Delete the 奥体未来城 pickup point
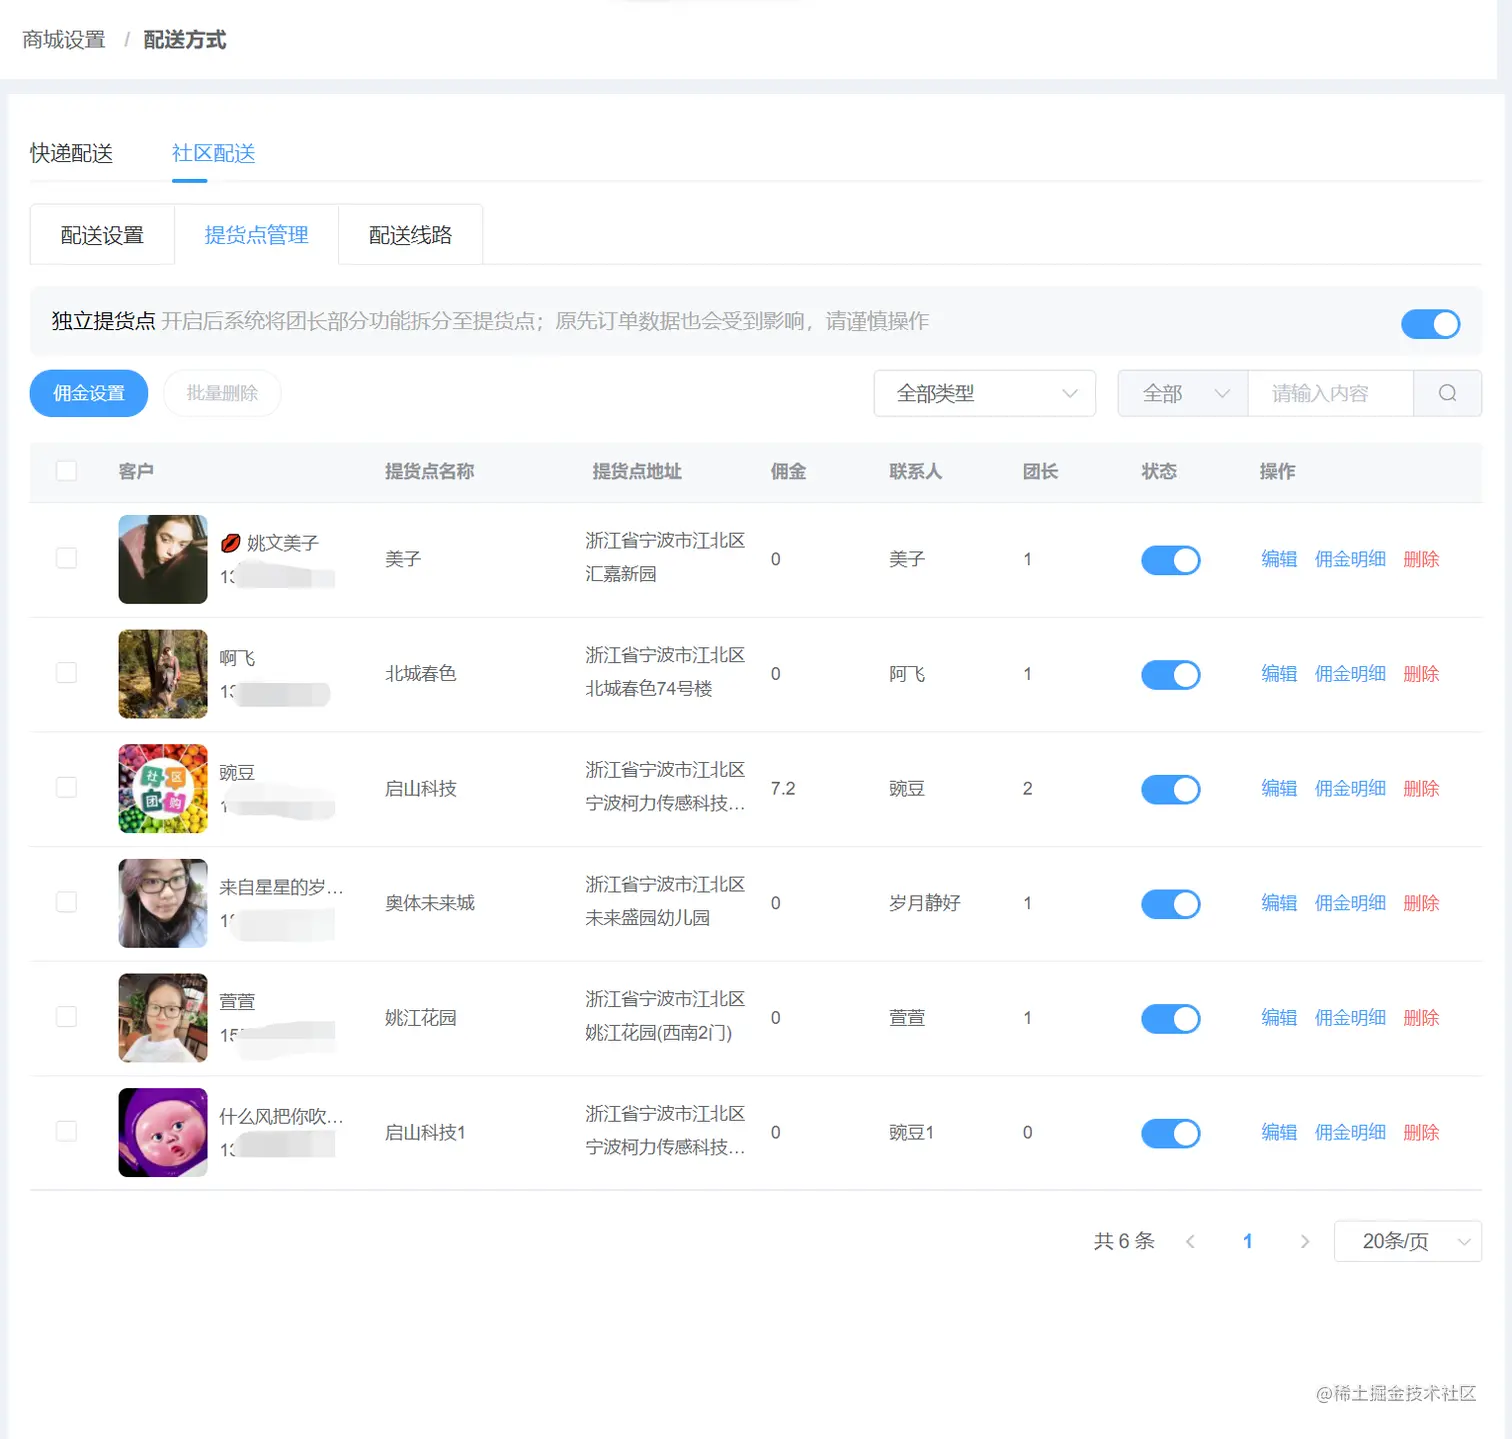Viewport: 1512px width, 1439px height. click(x=1421, y=903)
